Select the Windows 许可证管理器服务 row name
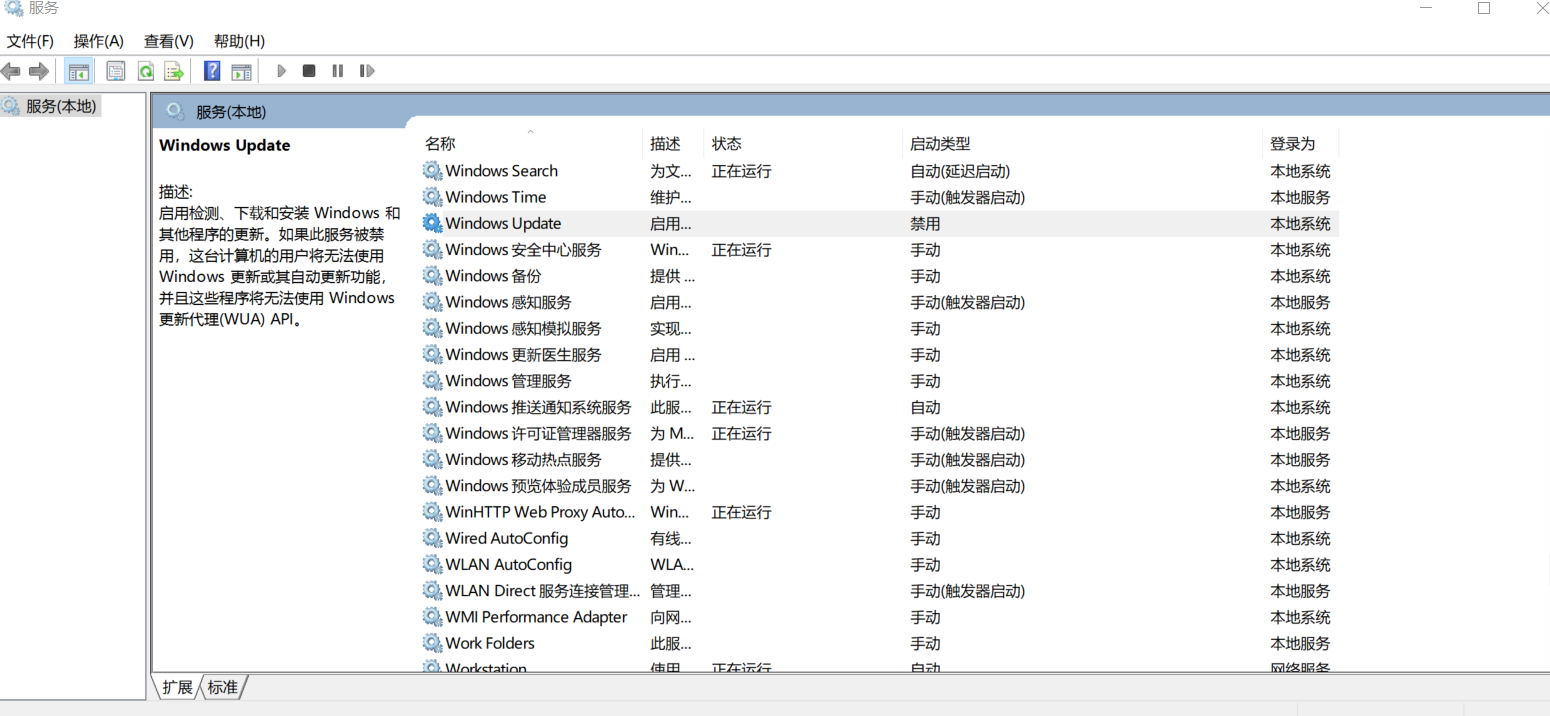This screenshot has width=1550, height=716. [538, 433]
